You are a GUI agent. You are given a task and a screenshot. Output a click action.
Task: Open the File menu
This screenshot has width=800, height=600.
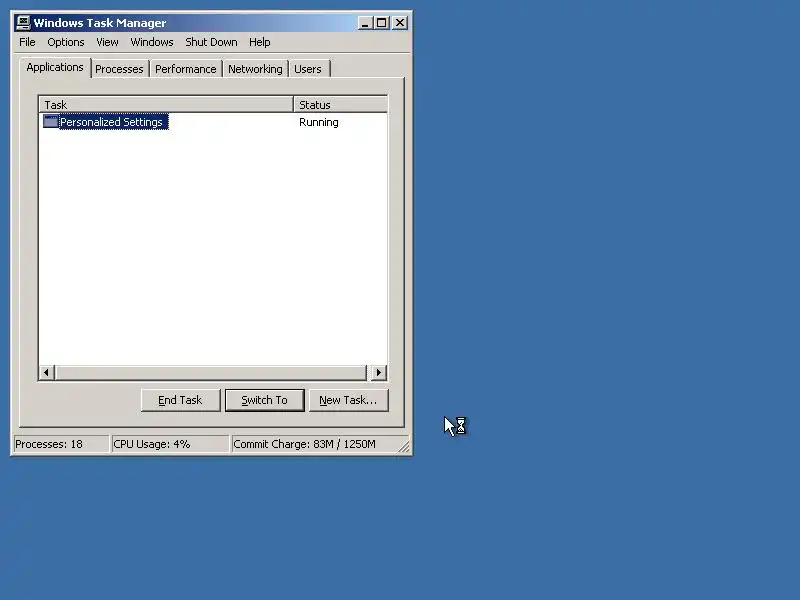tap(27, 42)
